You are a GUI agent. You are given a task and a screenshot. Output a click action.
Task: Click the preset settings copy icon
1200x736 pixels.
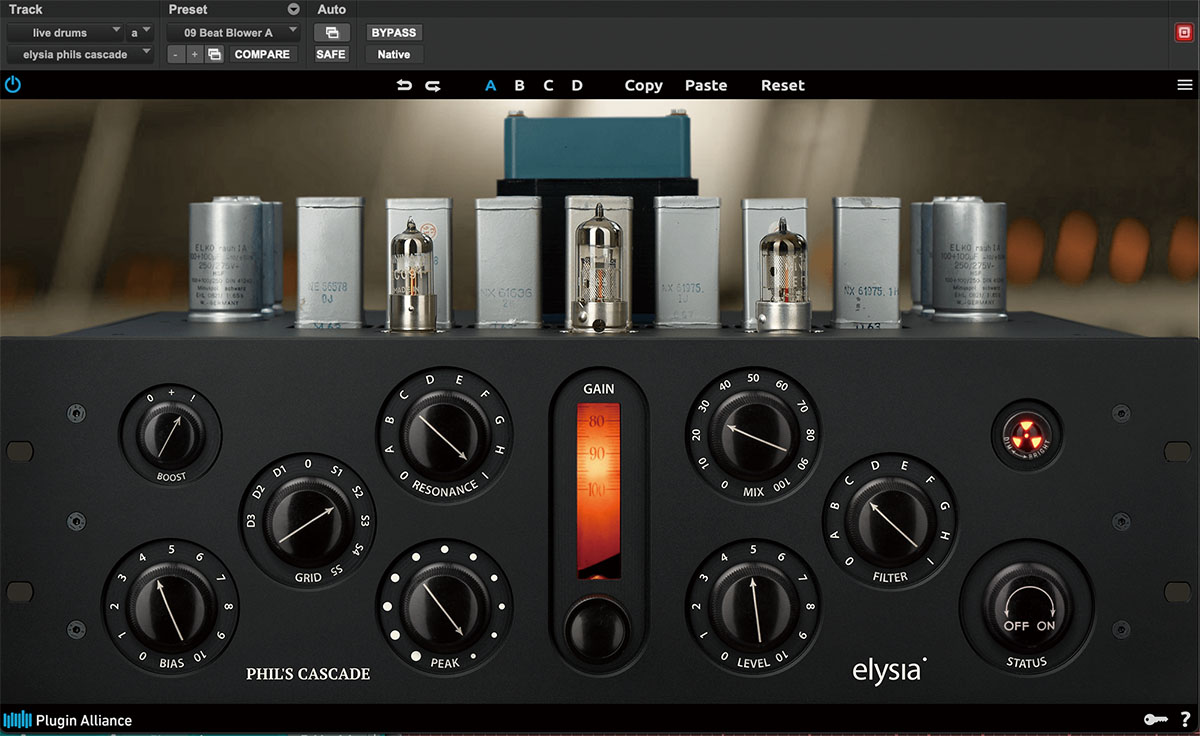click(214, 55)
